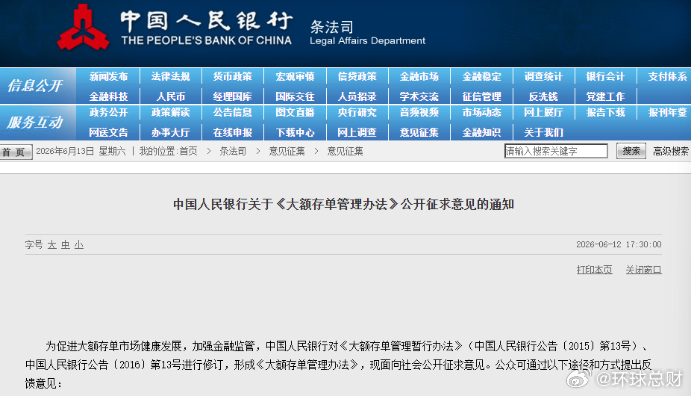The image size is (691, 396).
Task: Navigate to 人员招录
Action: [x=357, y=96]
